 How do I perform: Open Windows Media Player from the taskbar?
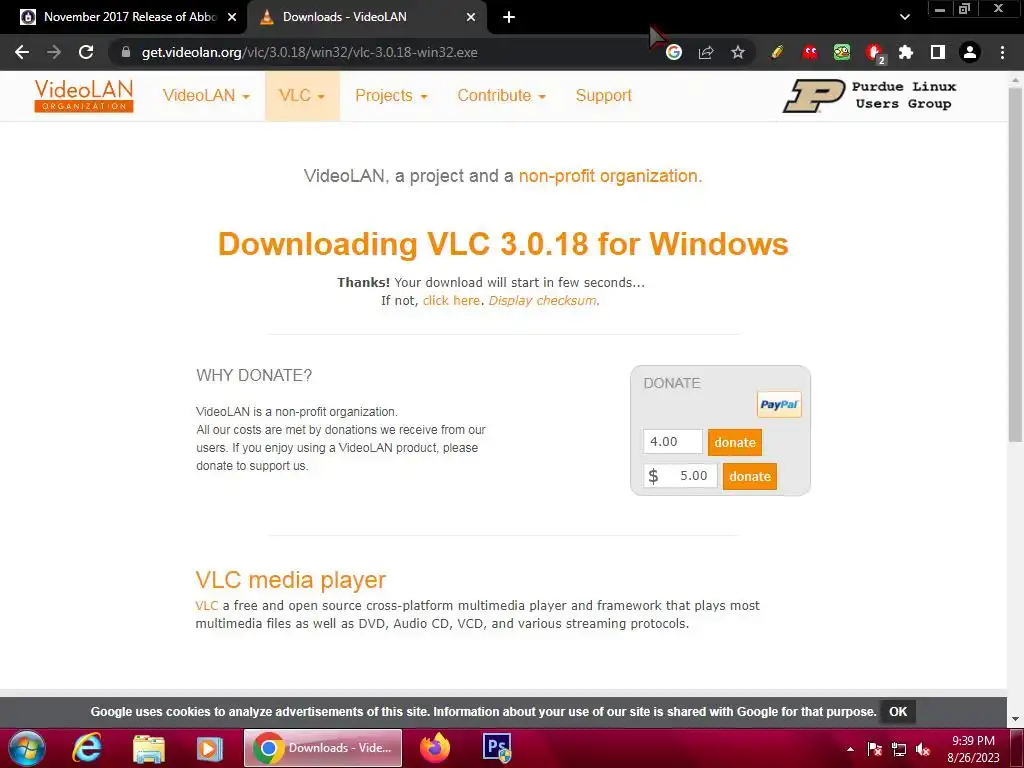click(x=210, y=748)
